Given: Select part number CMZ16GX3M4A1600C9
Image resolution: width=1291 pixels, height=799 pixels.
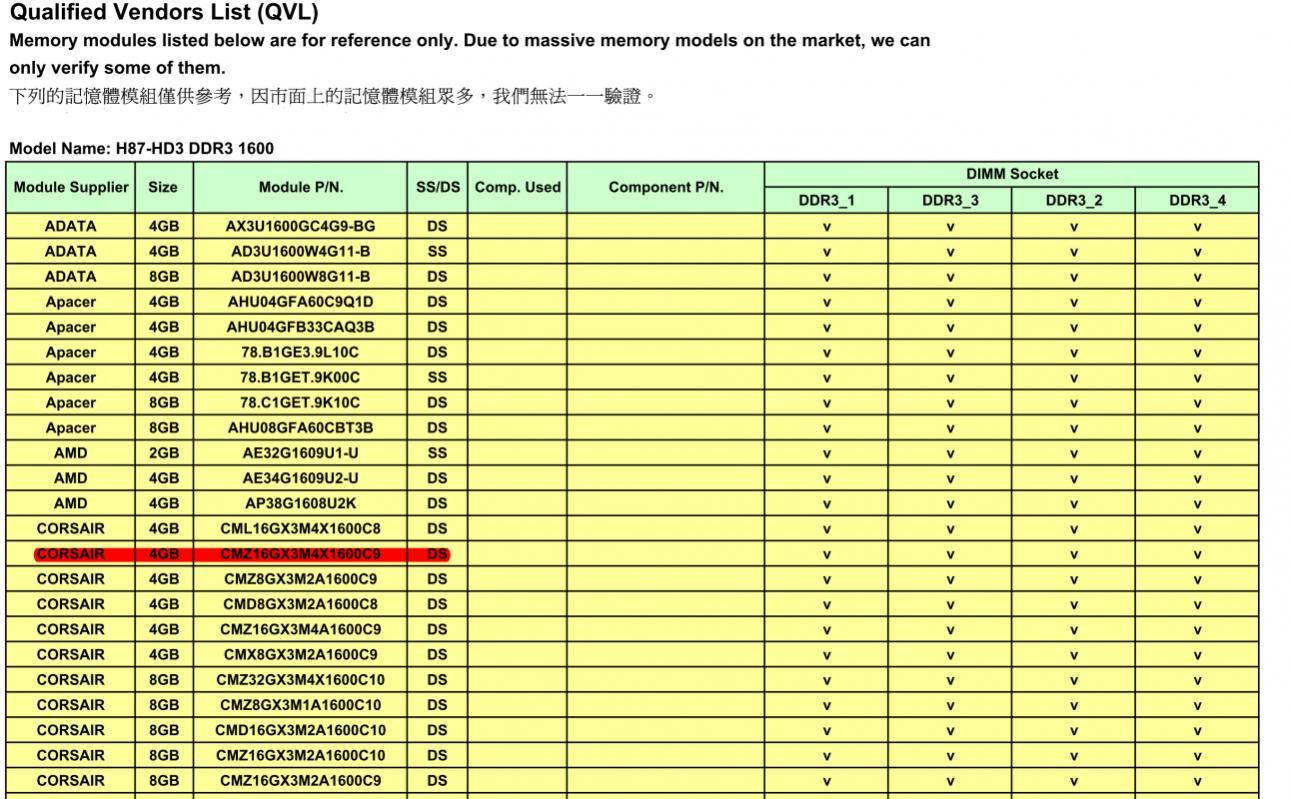Looking at the screenshot, I should pos(300,629).
